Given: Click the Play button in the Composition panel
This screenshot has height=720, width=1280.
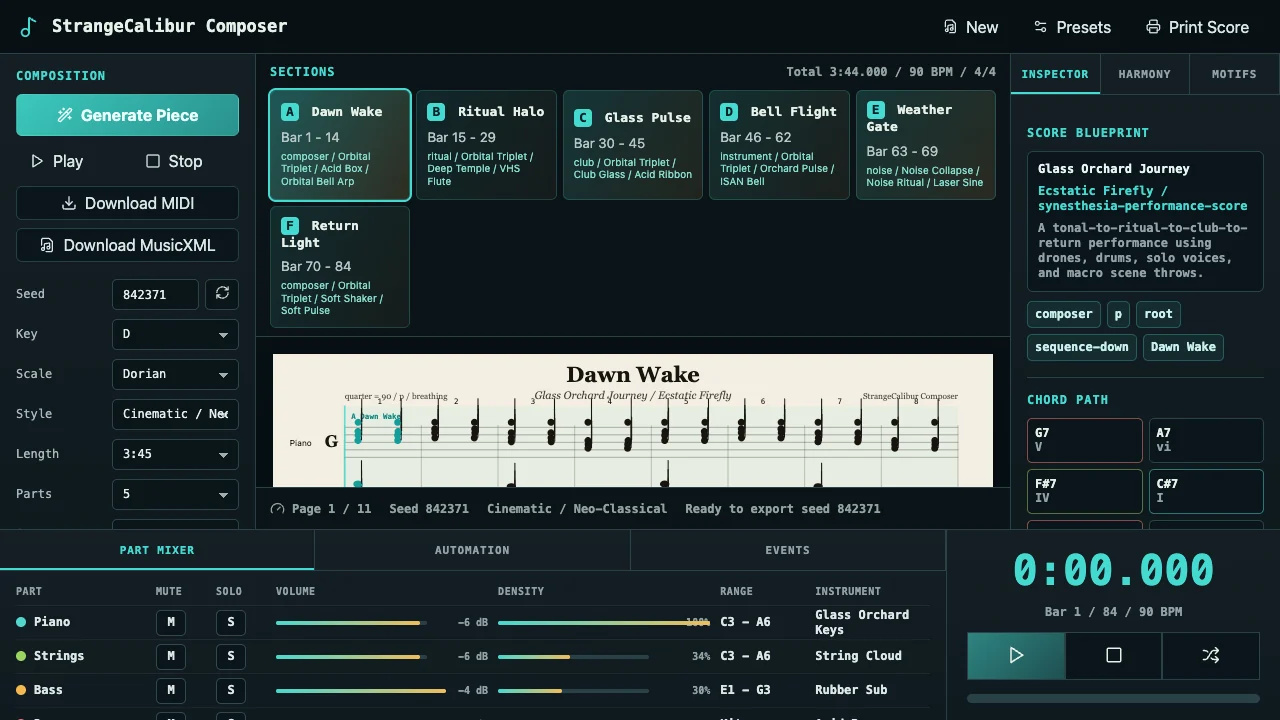Looking at the screenshot, I should click(57, 161).
